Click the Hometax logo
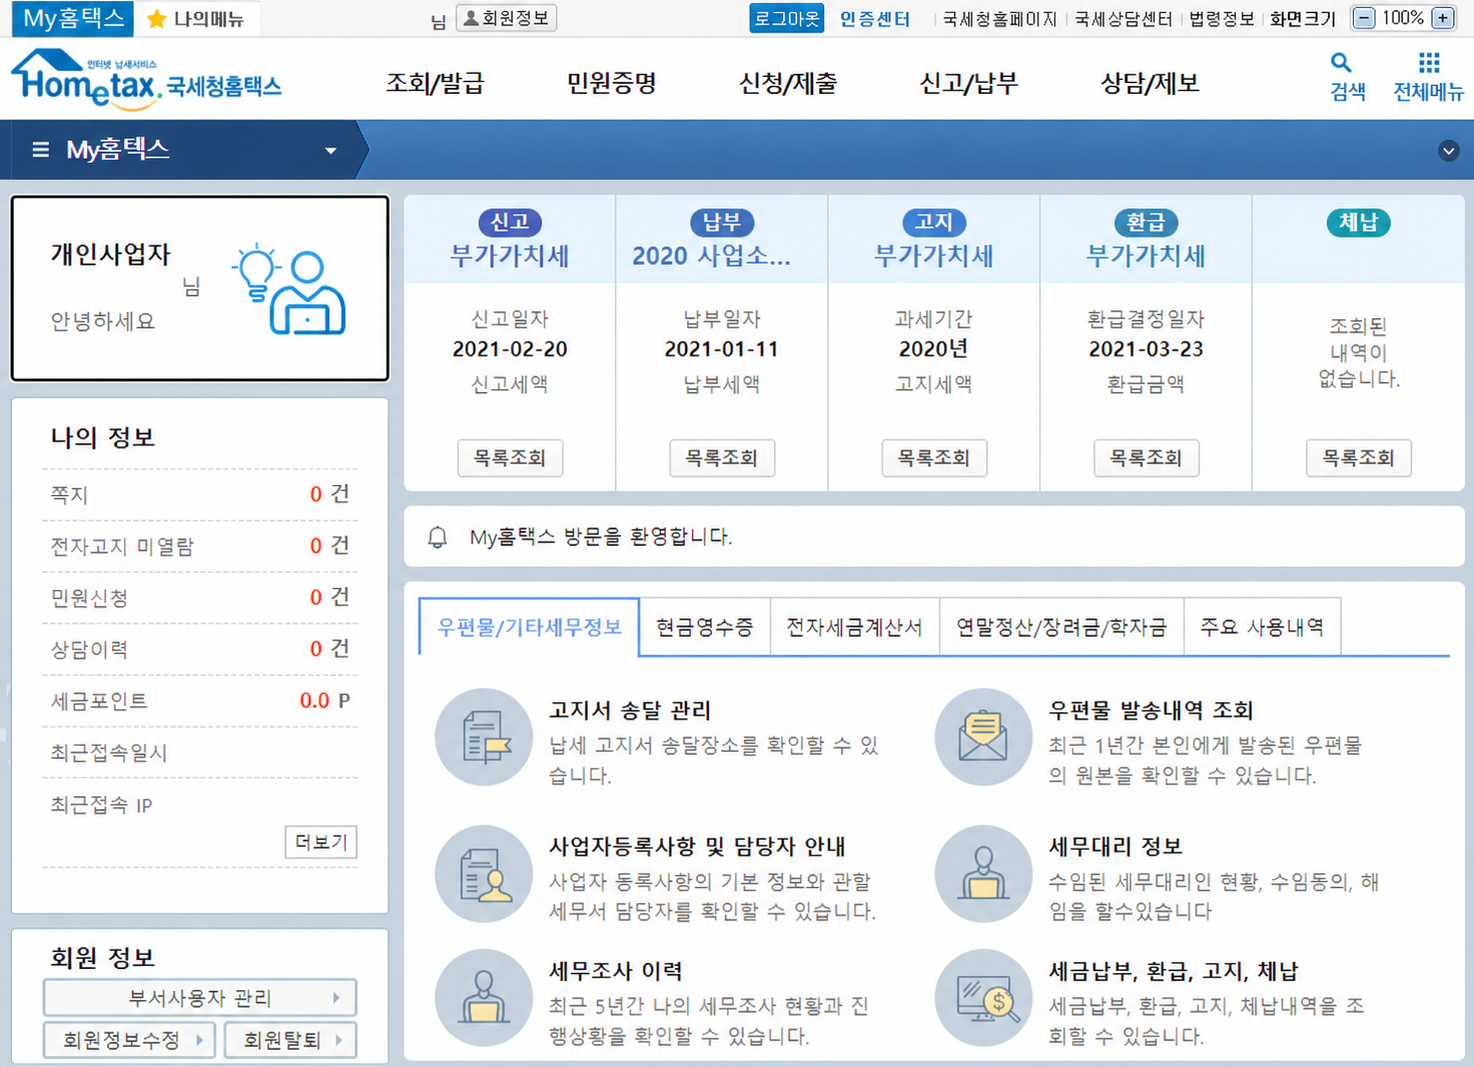Image resolution: width=1474 pixels, height=1067 pixels. pyautogui.click(x=146, y=79)
